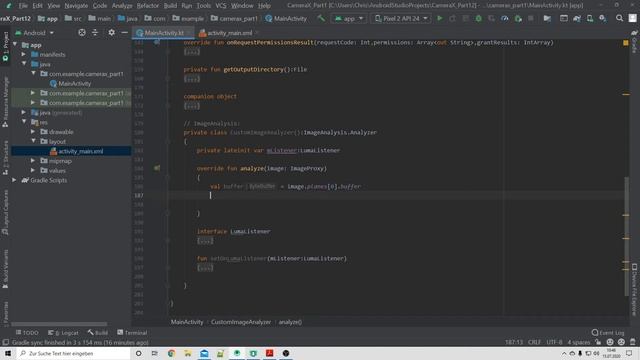
Task: Expand the drawable folder
Action: (33, 132)
